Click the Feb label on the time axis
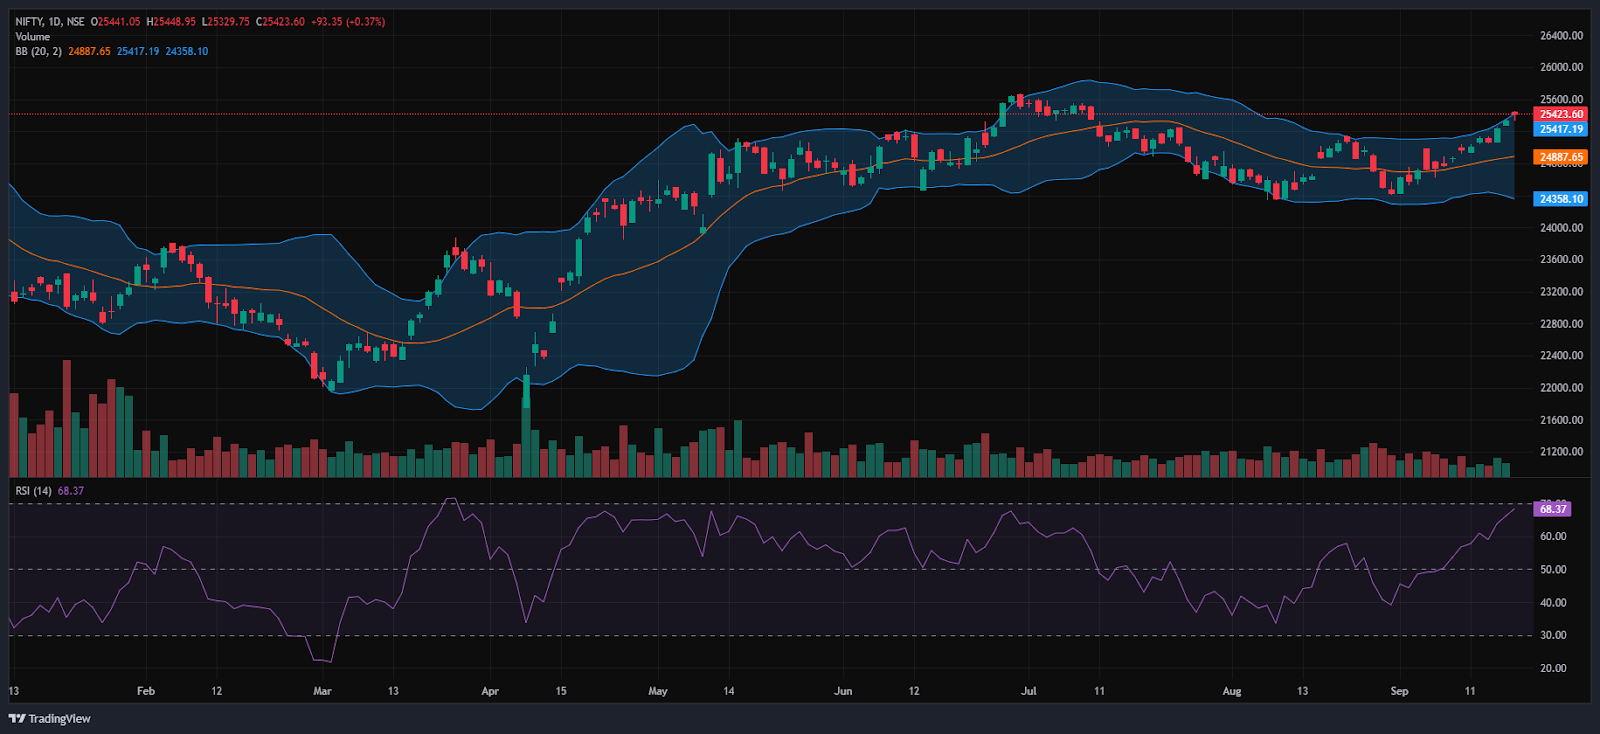The image size is (1600, 734). (x=146, y=691)
